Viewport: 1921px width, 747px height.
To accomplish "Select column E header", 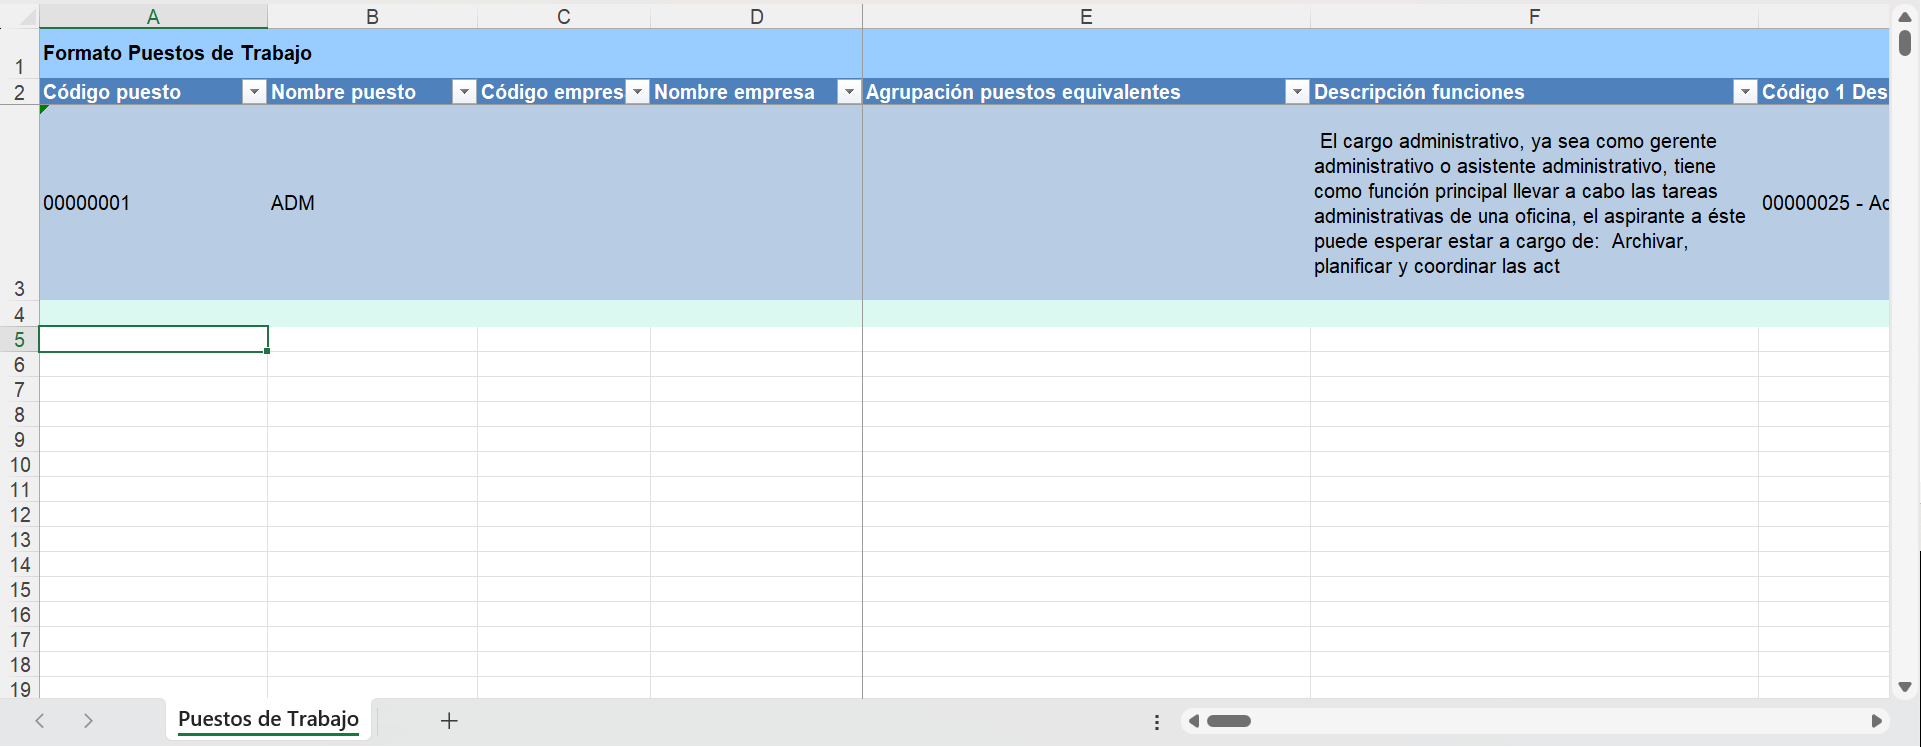I will tap(1086, 16).
